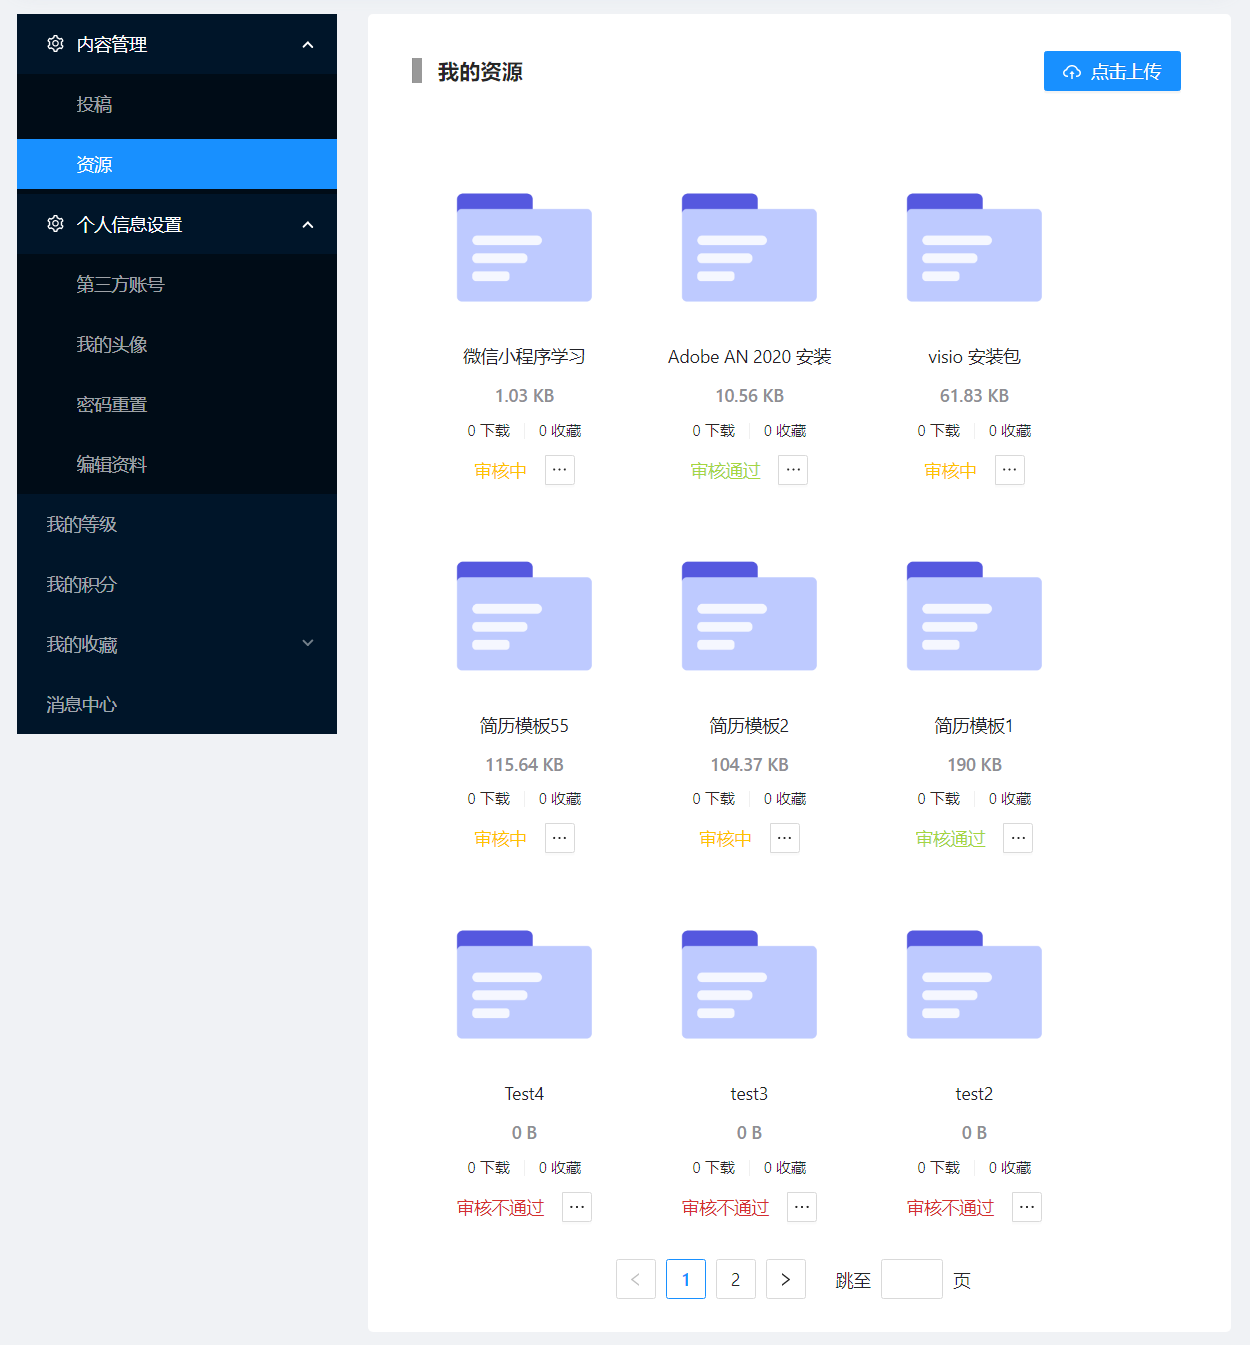The height and width of the screenshot is (1345, 1250).
Task: Click gear icon beside 内容管理
Action: point(55,44)
